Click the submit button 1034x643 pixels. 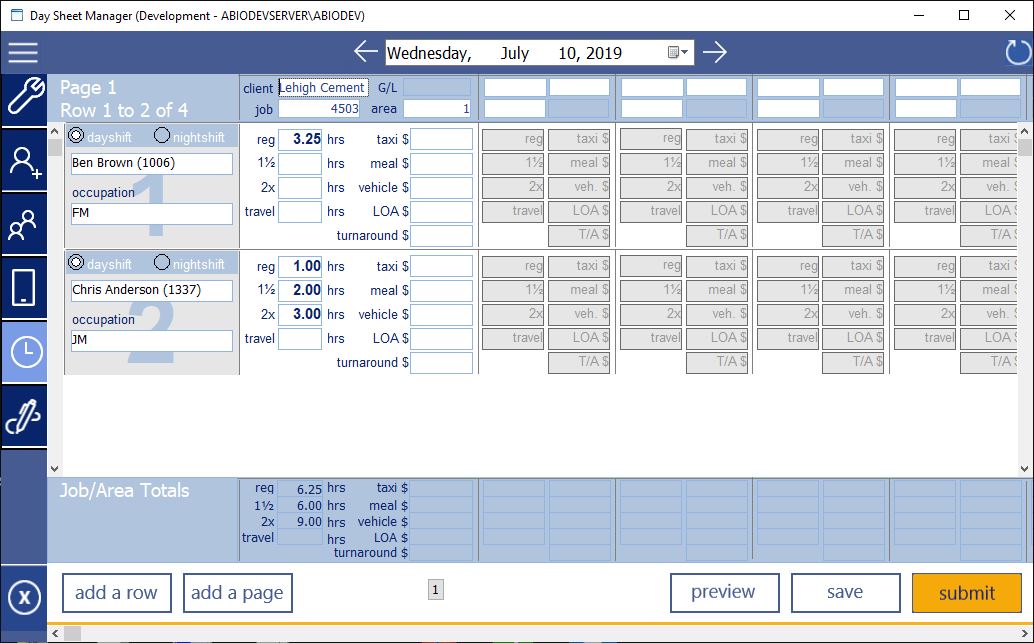(x=967, y=592)
